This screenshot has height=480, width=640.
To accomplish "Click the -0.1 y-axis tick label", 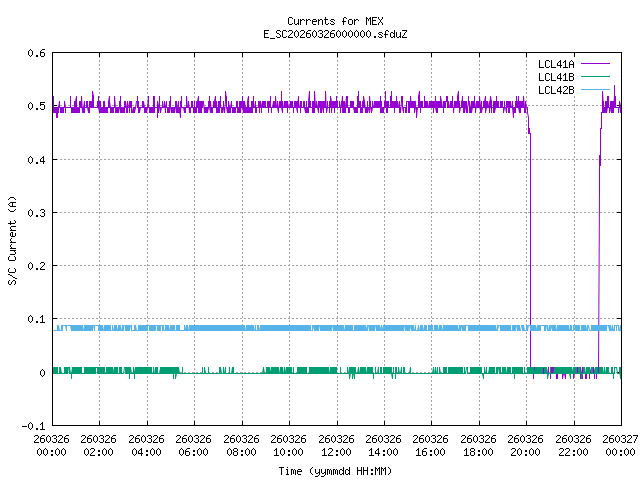I will pyautogui.click(x=31, y=426).
